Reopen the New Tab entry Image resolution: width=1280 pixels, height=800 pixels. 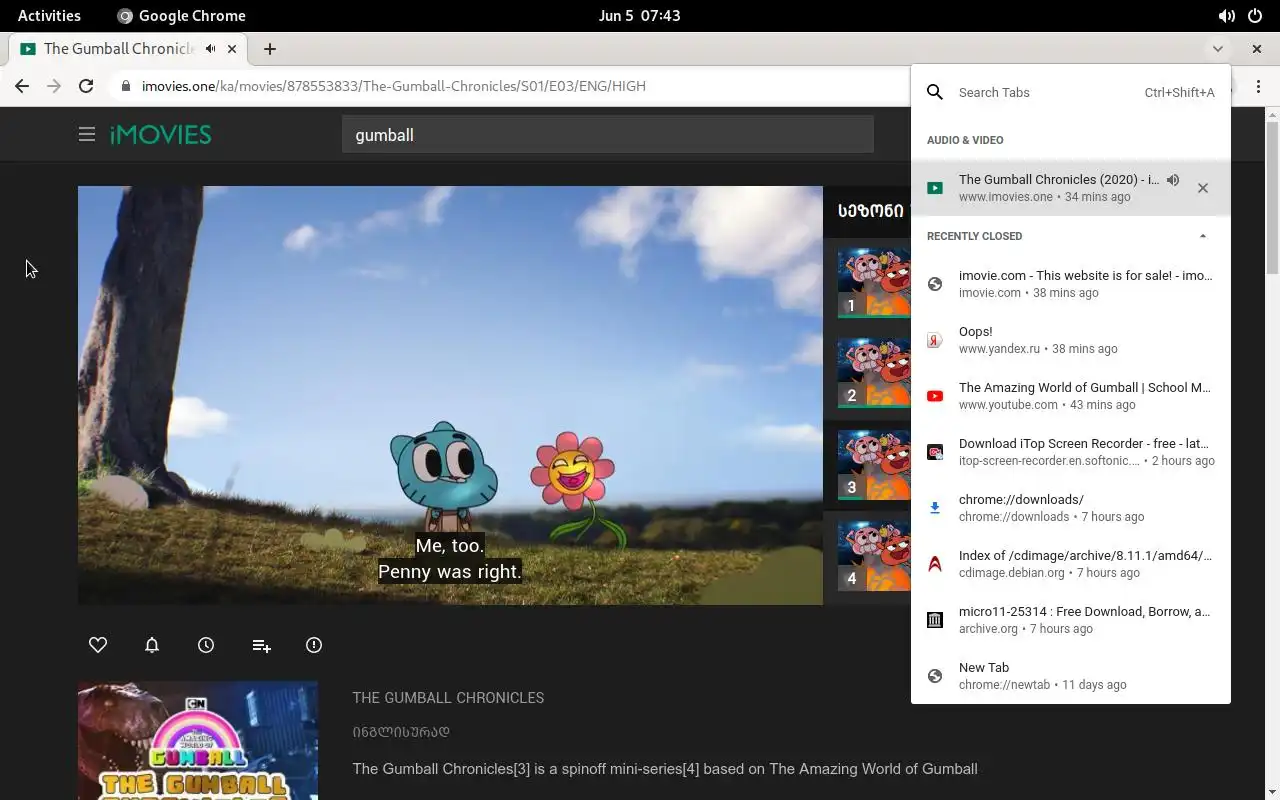[x=1071, y=675]
